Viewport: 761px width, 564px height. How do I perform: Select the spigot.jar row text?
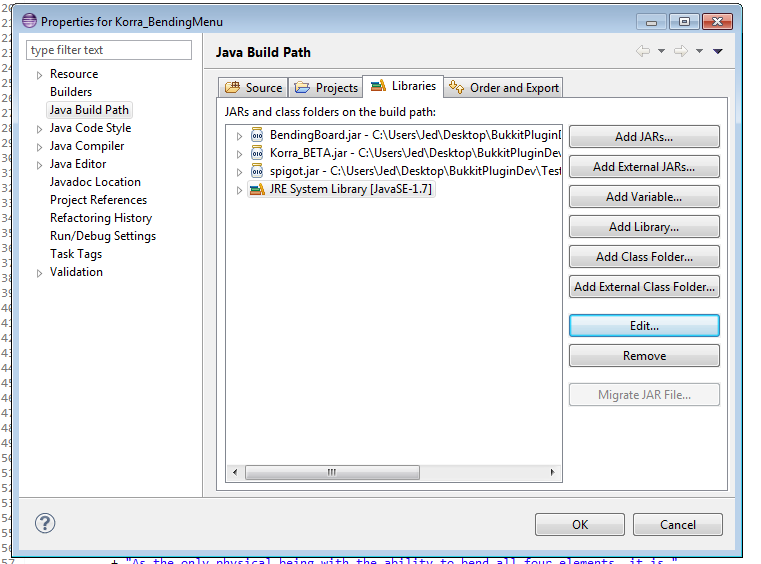coord(415,171)
